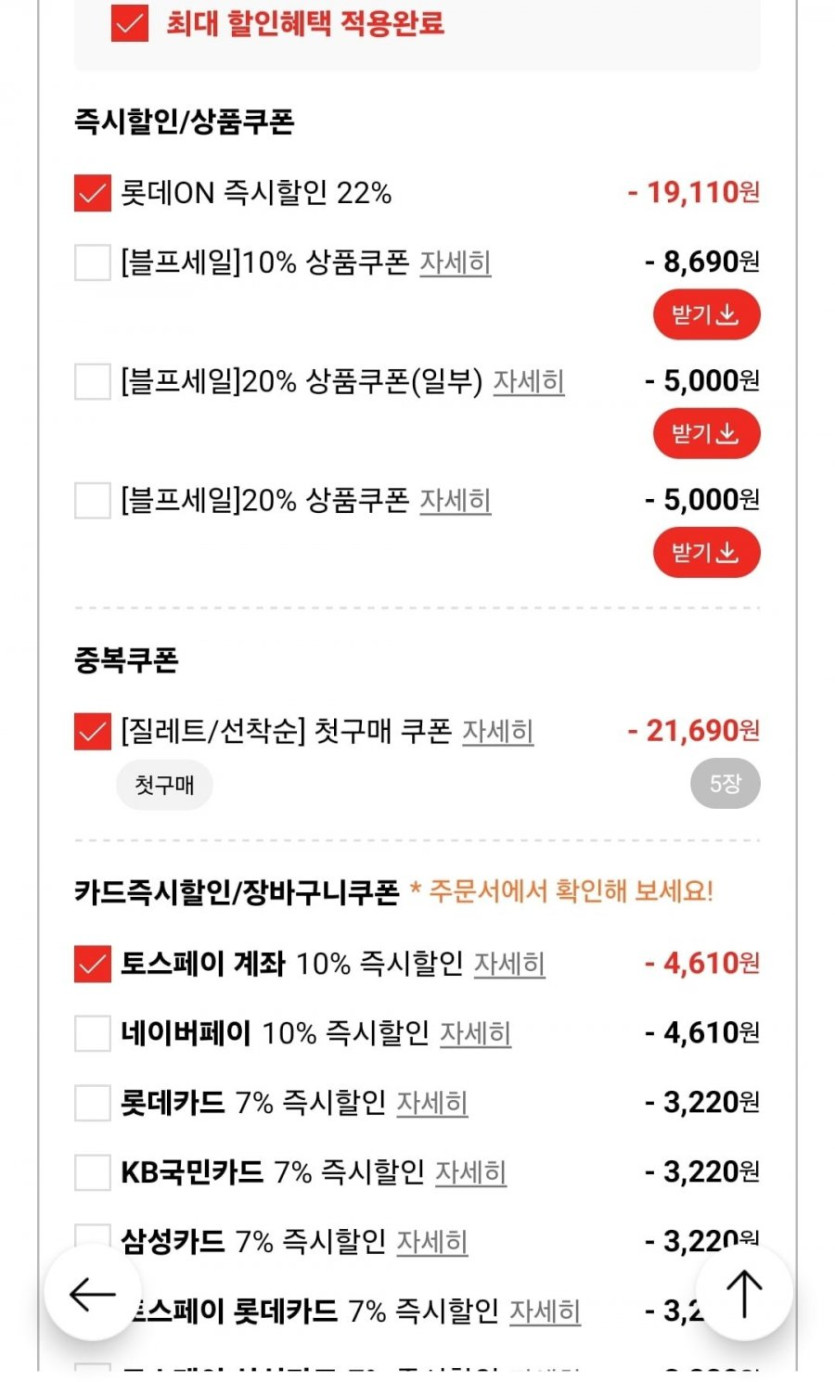Open 자세히 for 첫구매 쿠폰
Image resolution: width=835 pixels, height=1382 pixels.
(x=497, y=732)
